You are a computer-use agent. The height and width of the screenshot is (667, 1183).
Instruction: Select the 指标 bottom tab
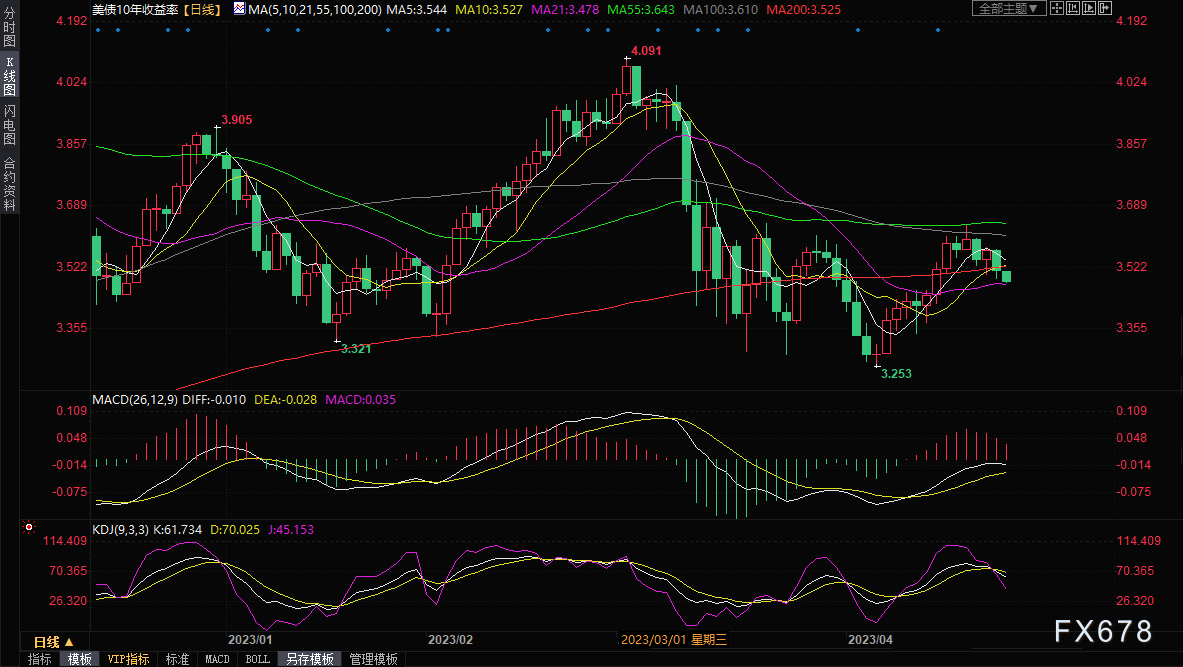(40, 659)
